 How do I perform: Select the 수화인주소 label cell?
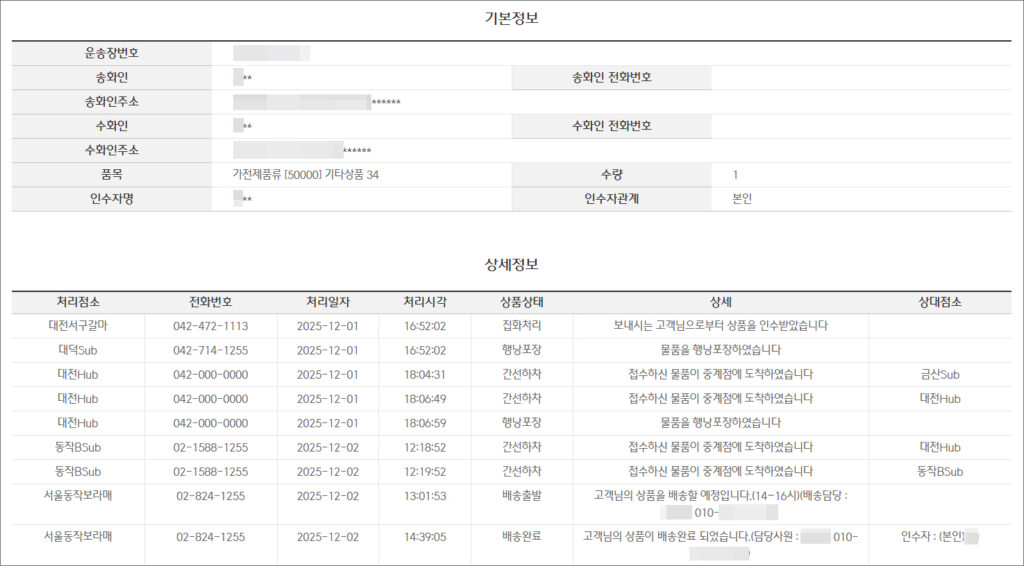point(111,150)
